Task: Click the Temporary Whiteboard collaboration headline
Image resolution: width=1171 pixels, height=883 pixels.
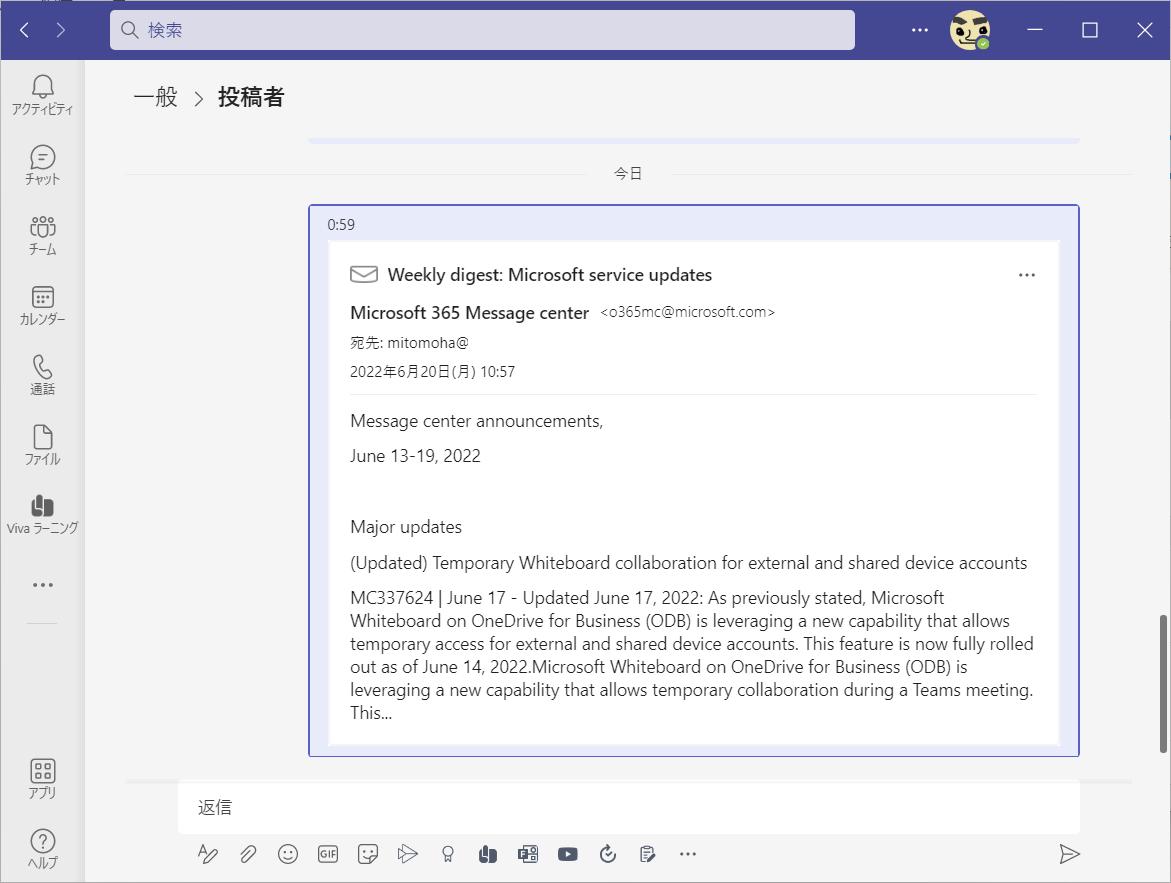Action: coord(689,563)
